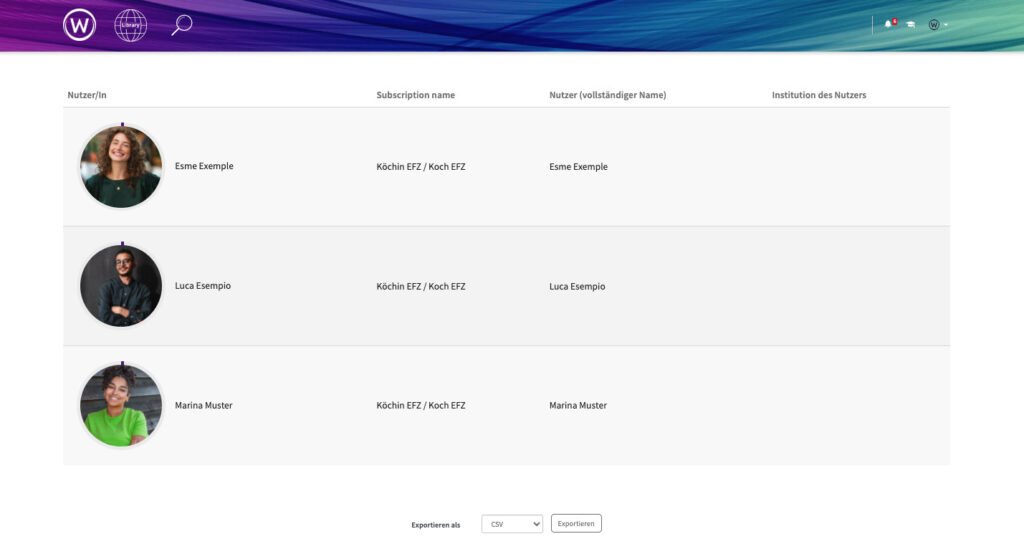Image resolution: width=1024 pixels, height=549 pixels.
Task: Open search with the magnifier icon
Action: click(182, 25)
